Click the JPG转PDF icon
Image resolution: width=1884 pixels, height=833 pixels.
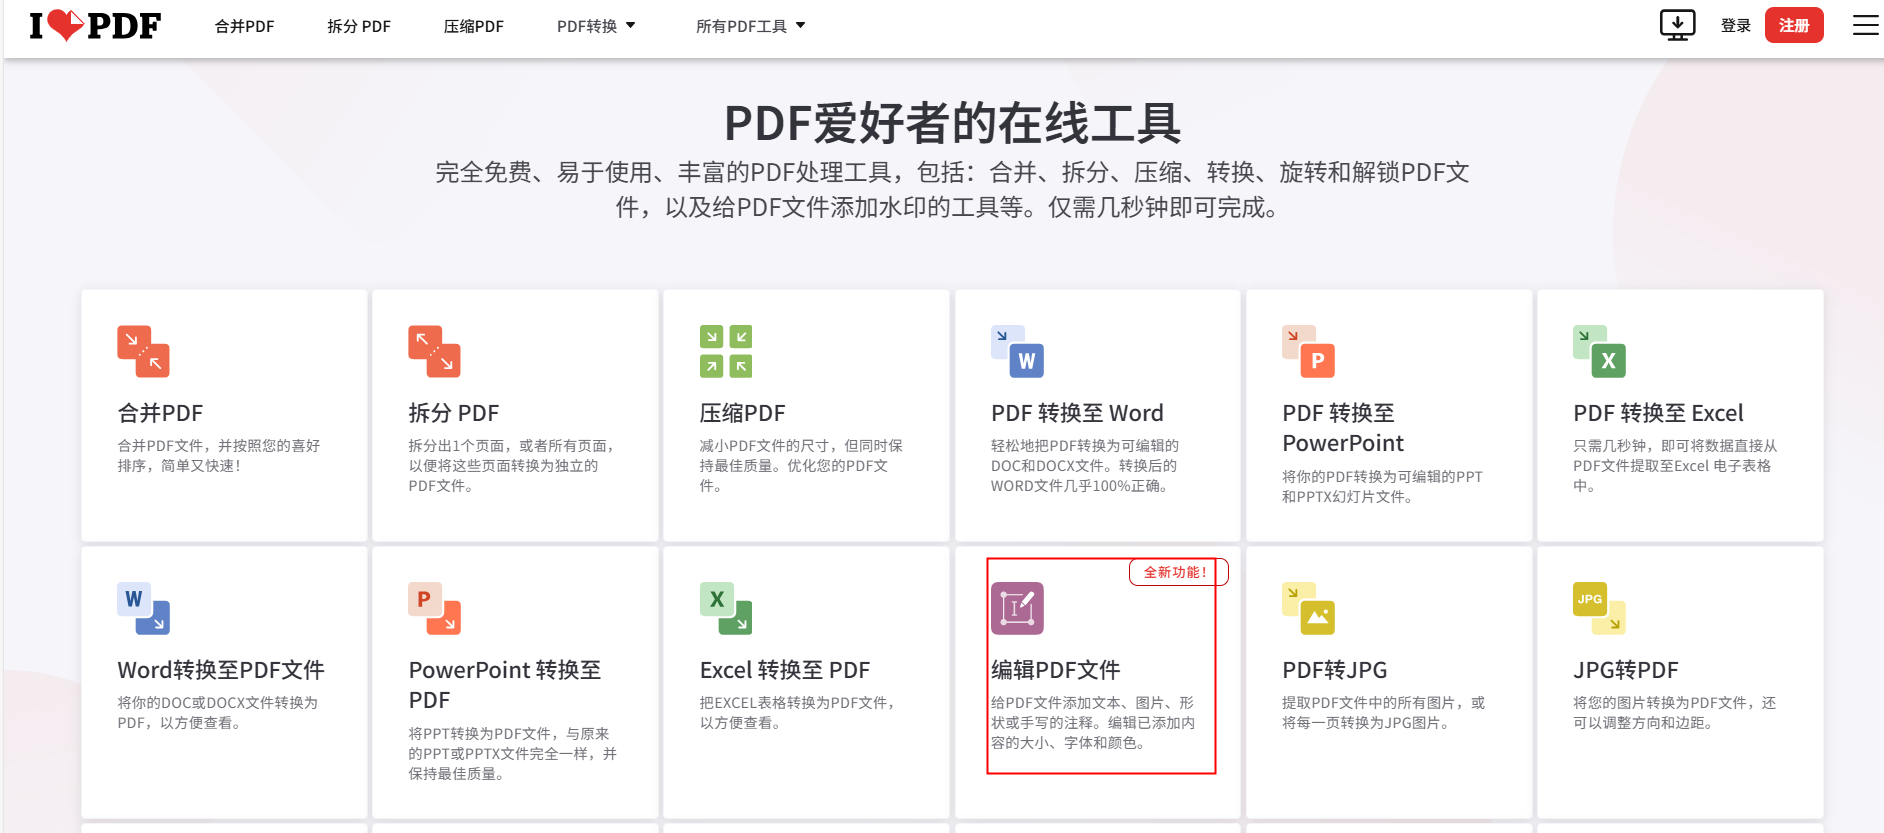[1599, 608]
